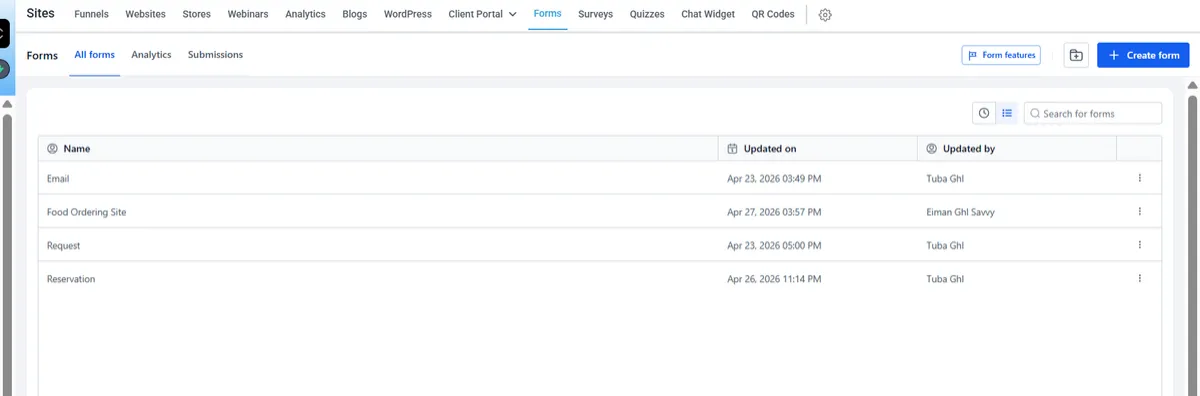Click Tuba Ghl in the Email row
The image size is (1200, 396).
[x=945, y=178]
